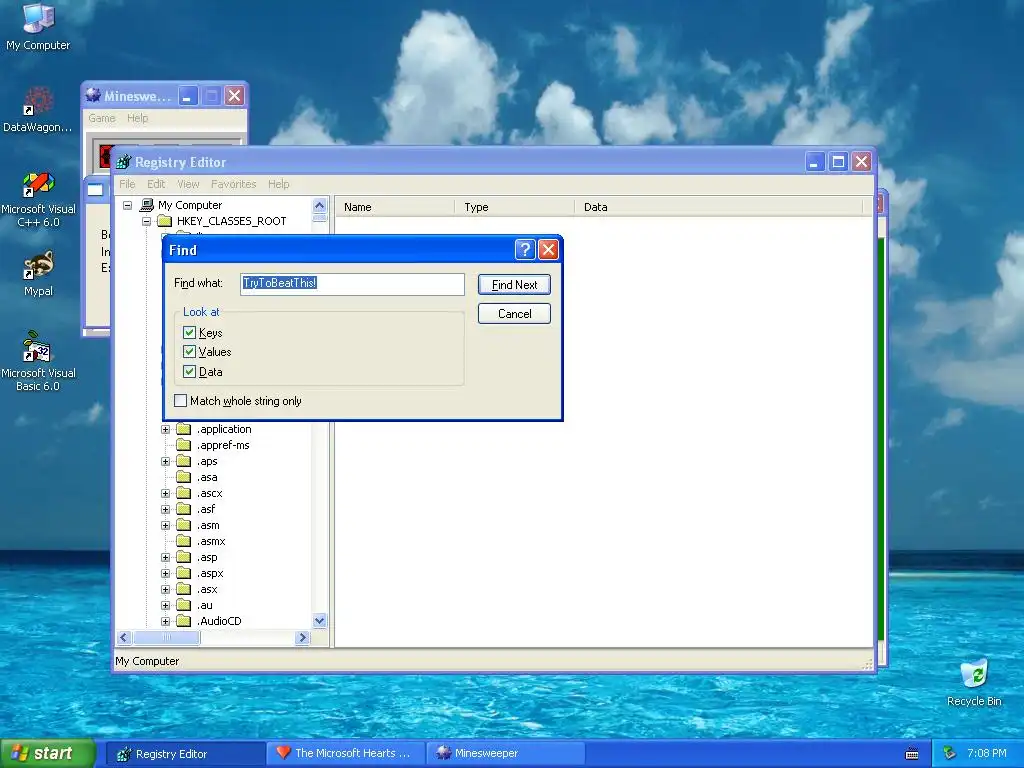Expand the .aps key

click(x=165, y=461)
